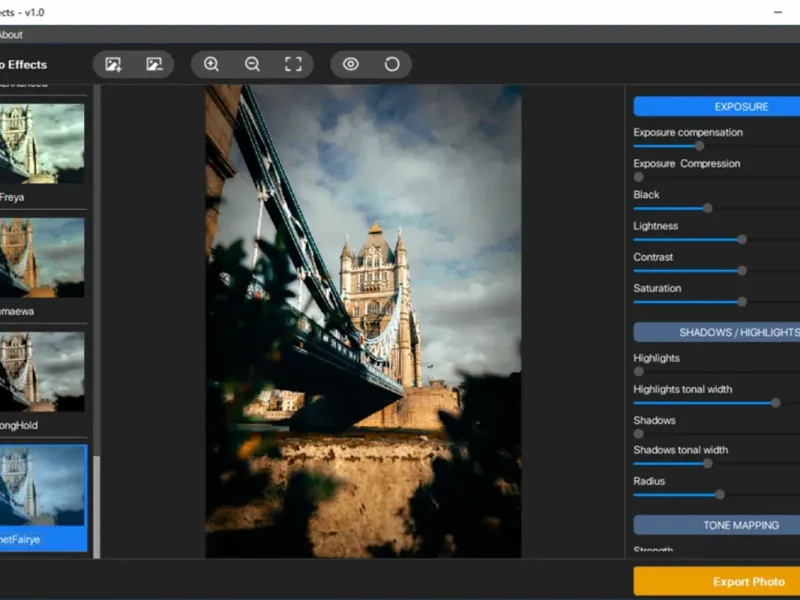Screen dimensions: 800x600
Task: Click the Exposure compensation slider handle
Action: point(699,146)
